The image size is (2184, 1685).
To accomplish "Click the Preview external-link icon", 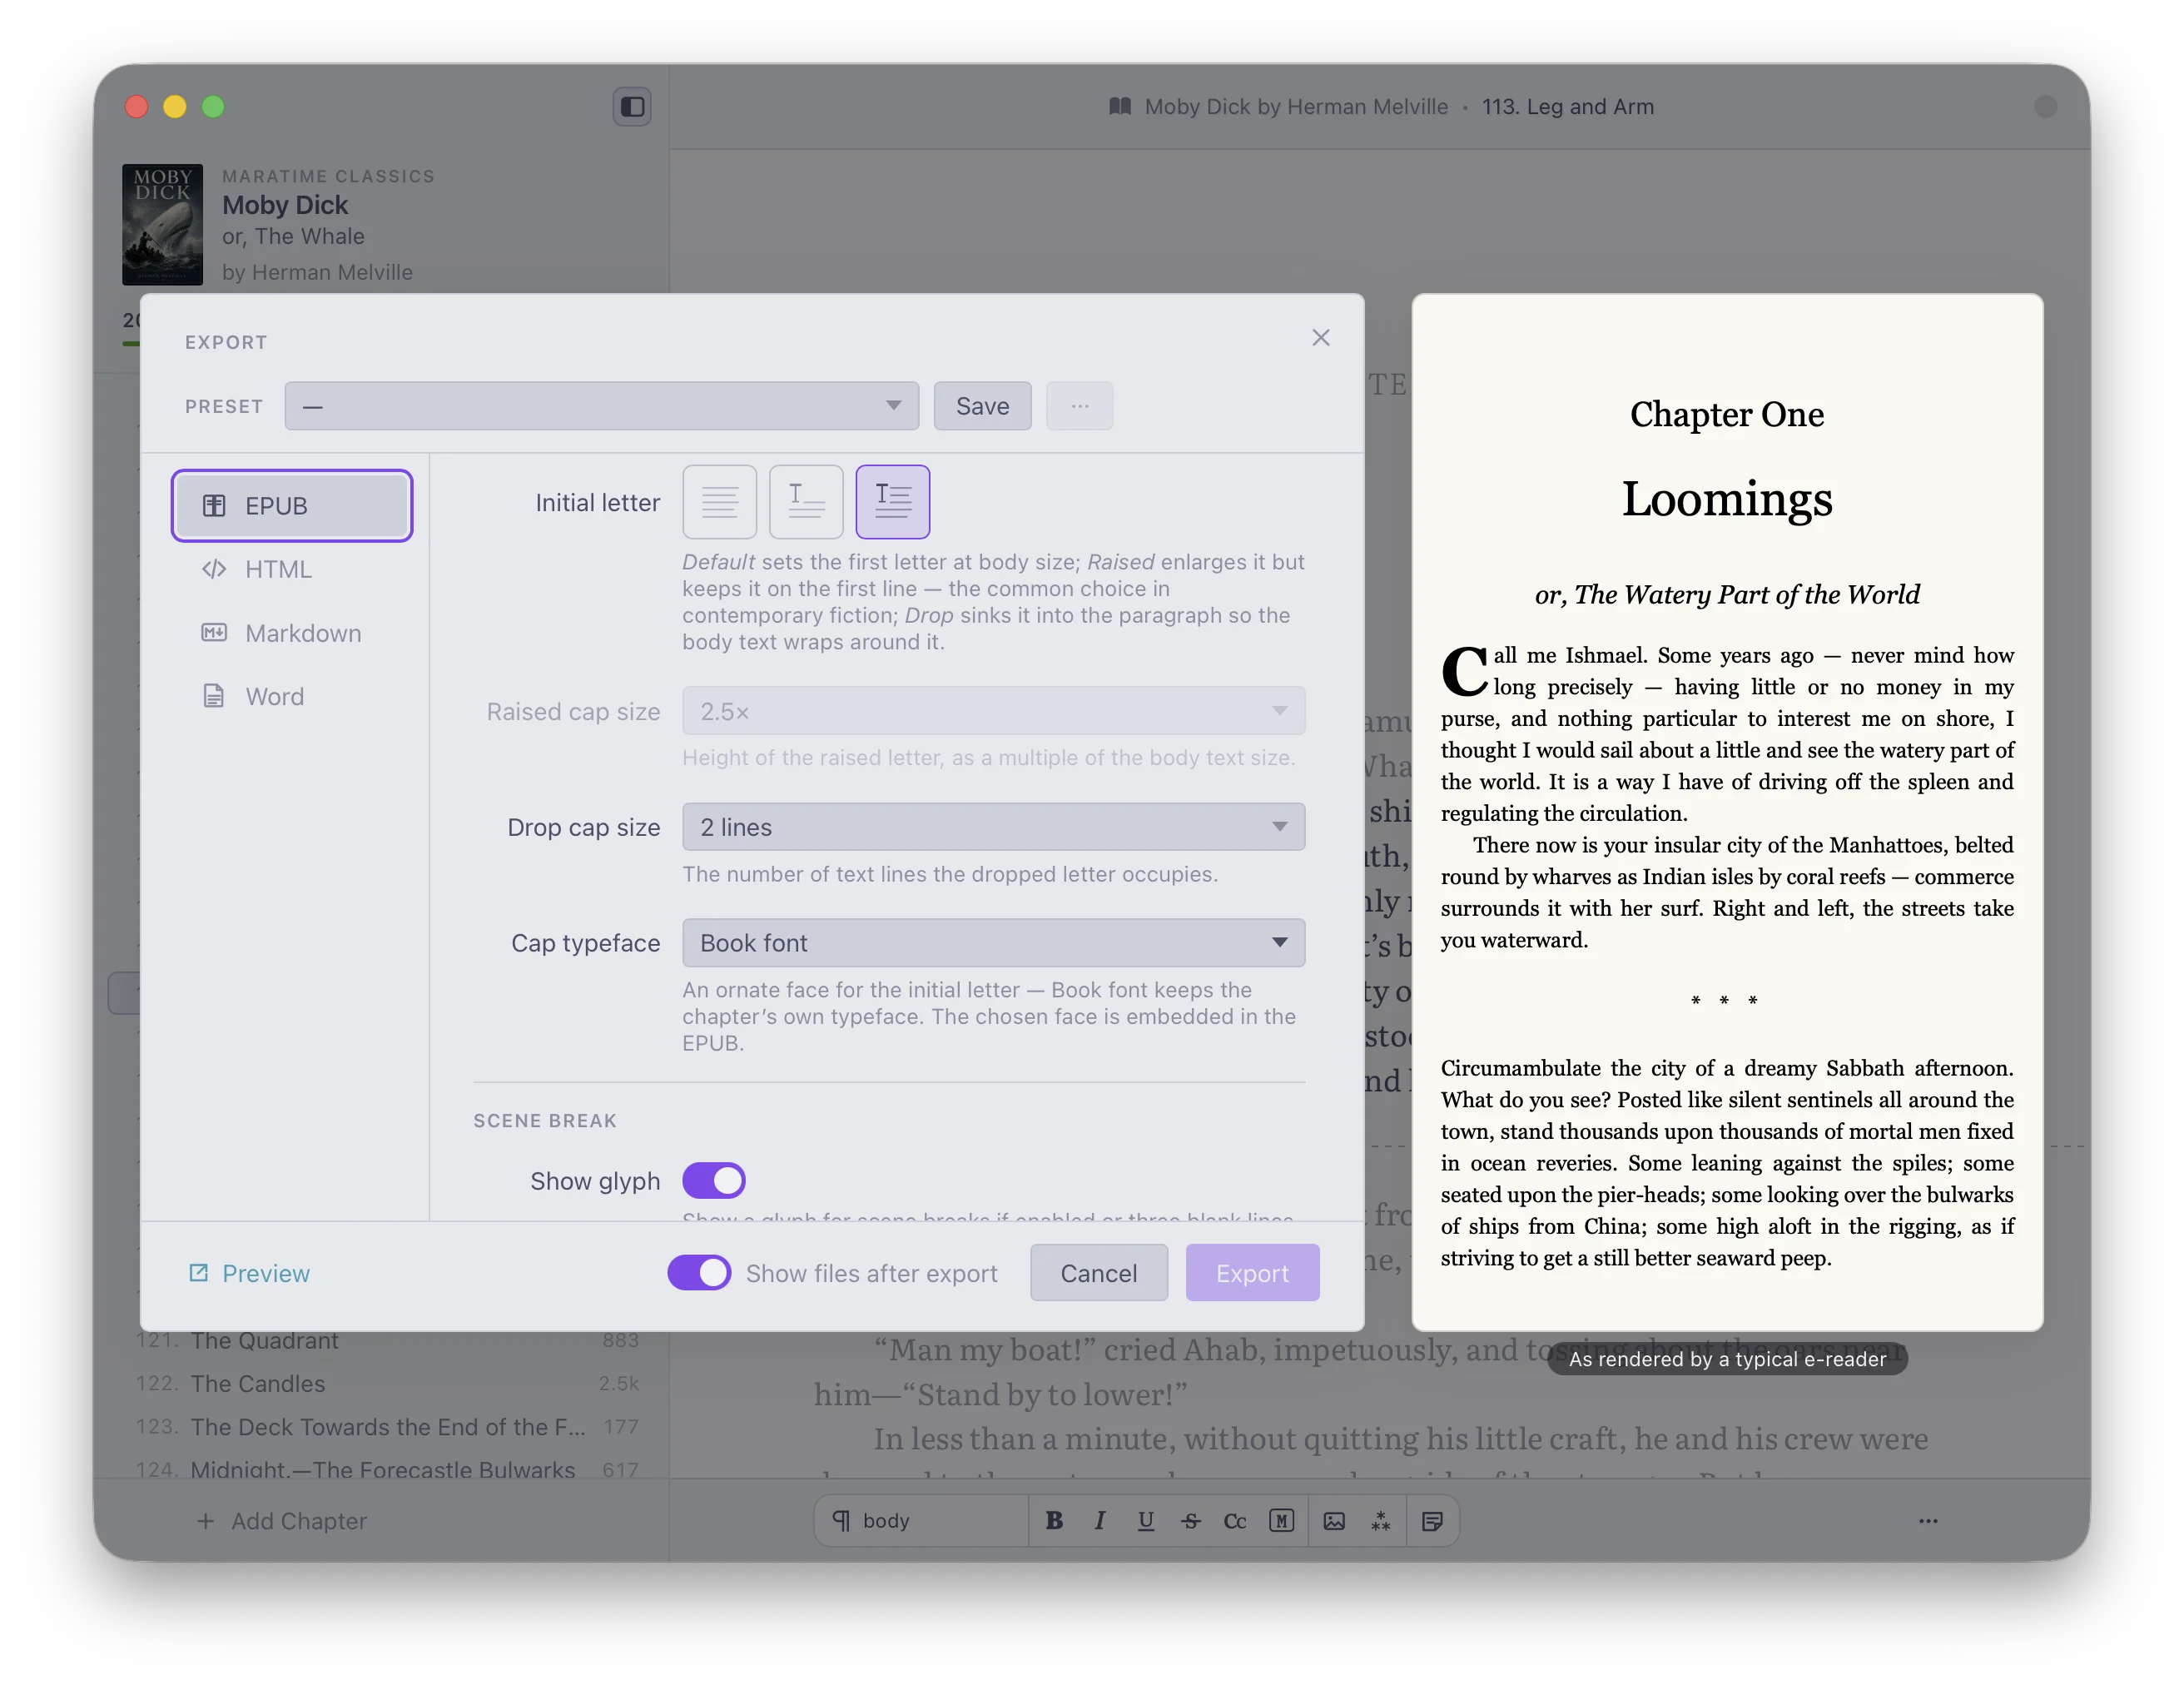I will click(199, 1272).
